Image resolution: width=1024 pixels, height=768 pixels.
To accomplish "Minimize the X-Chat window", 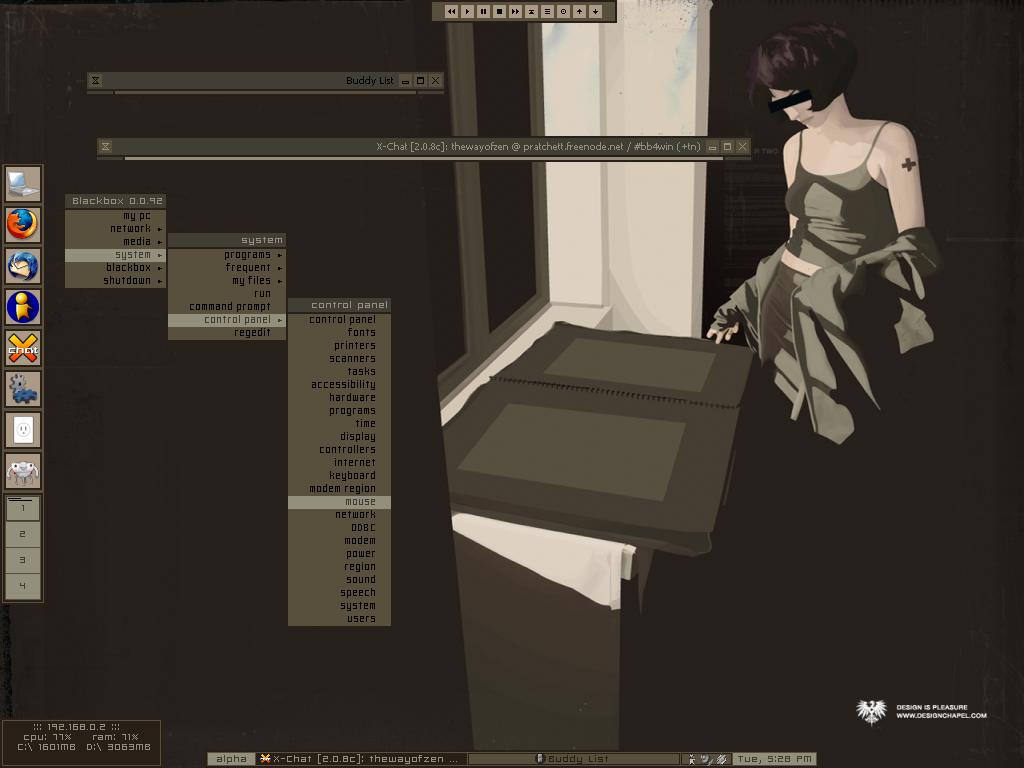I will [712, 146].
